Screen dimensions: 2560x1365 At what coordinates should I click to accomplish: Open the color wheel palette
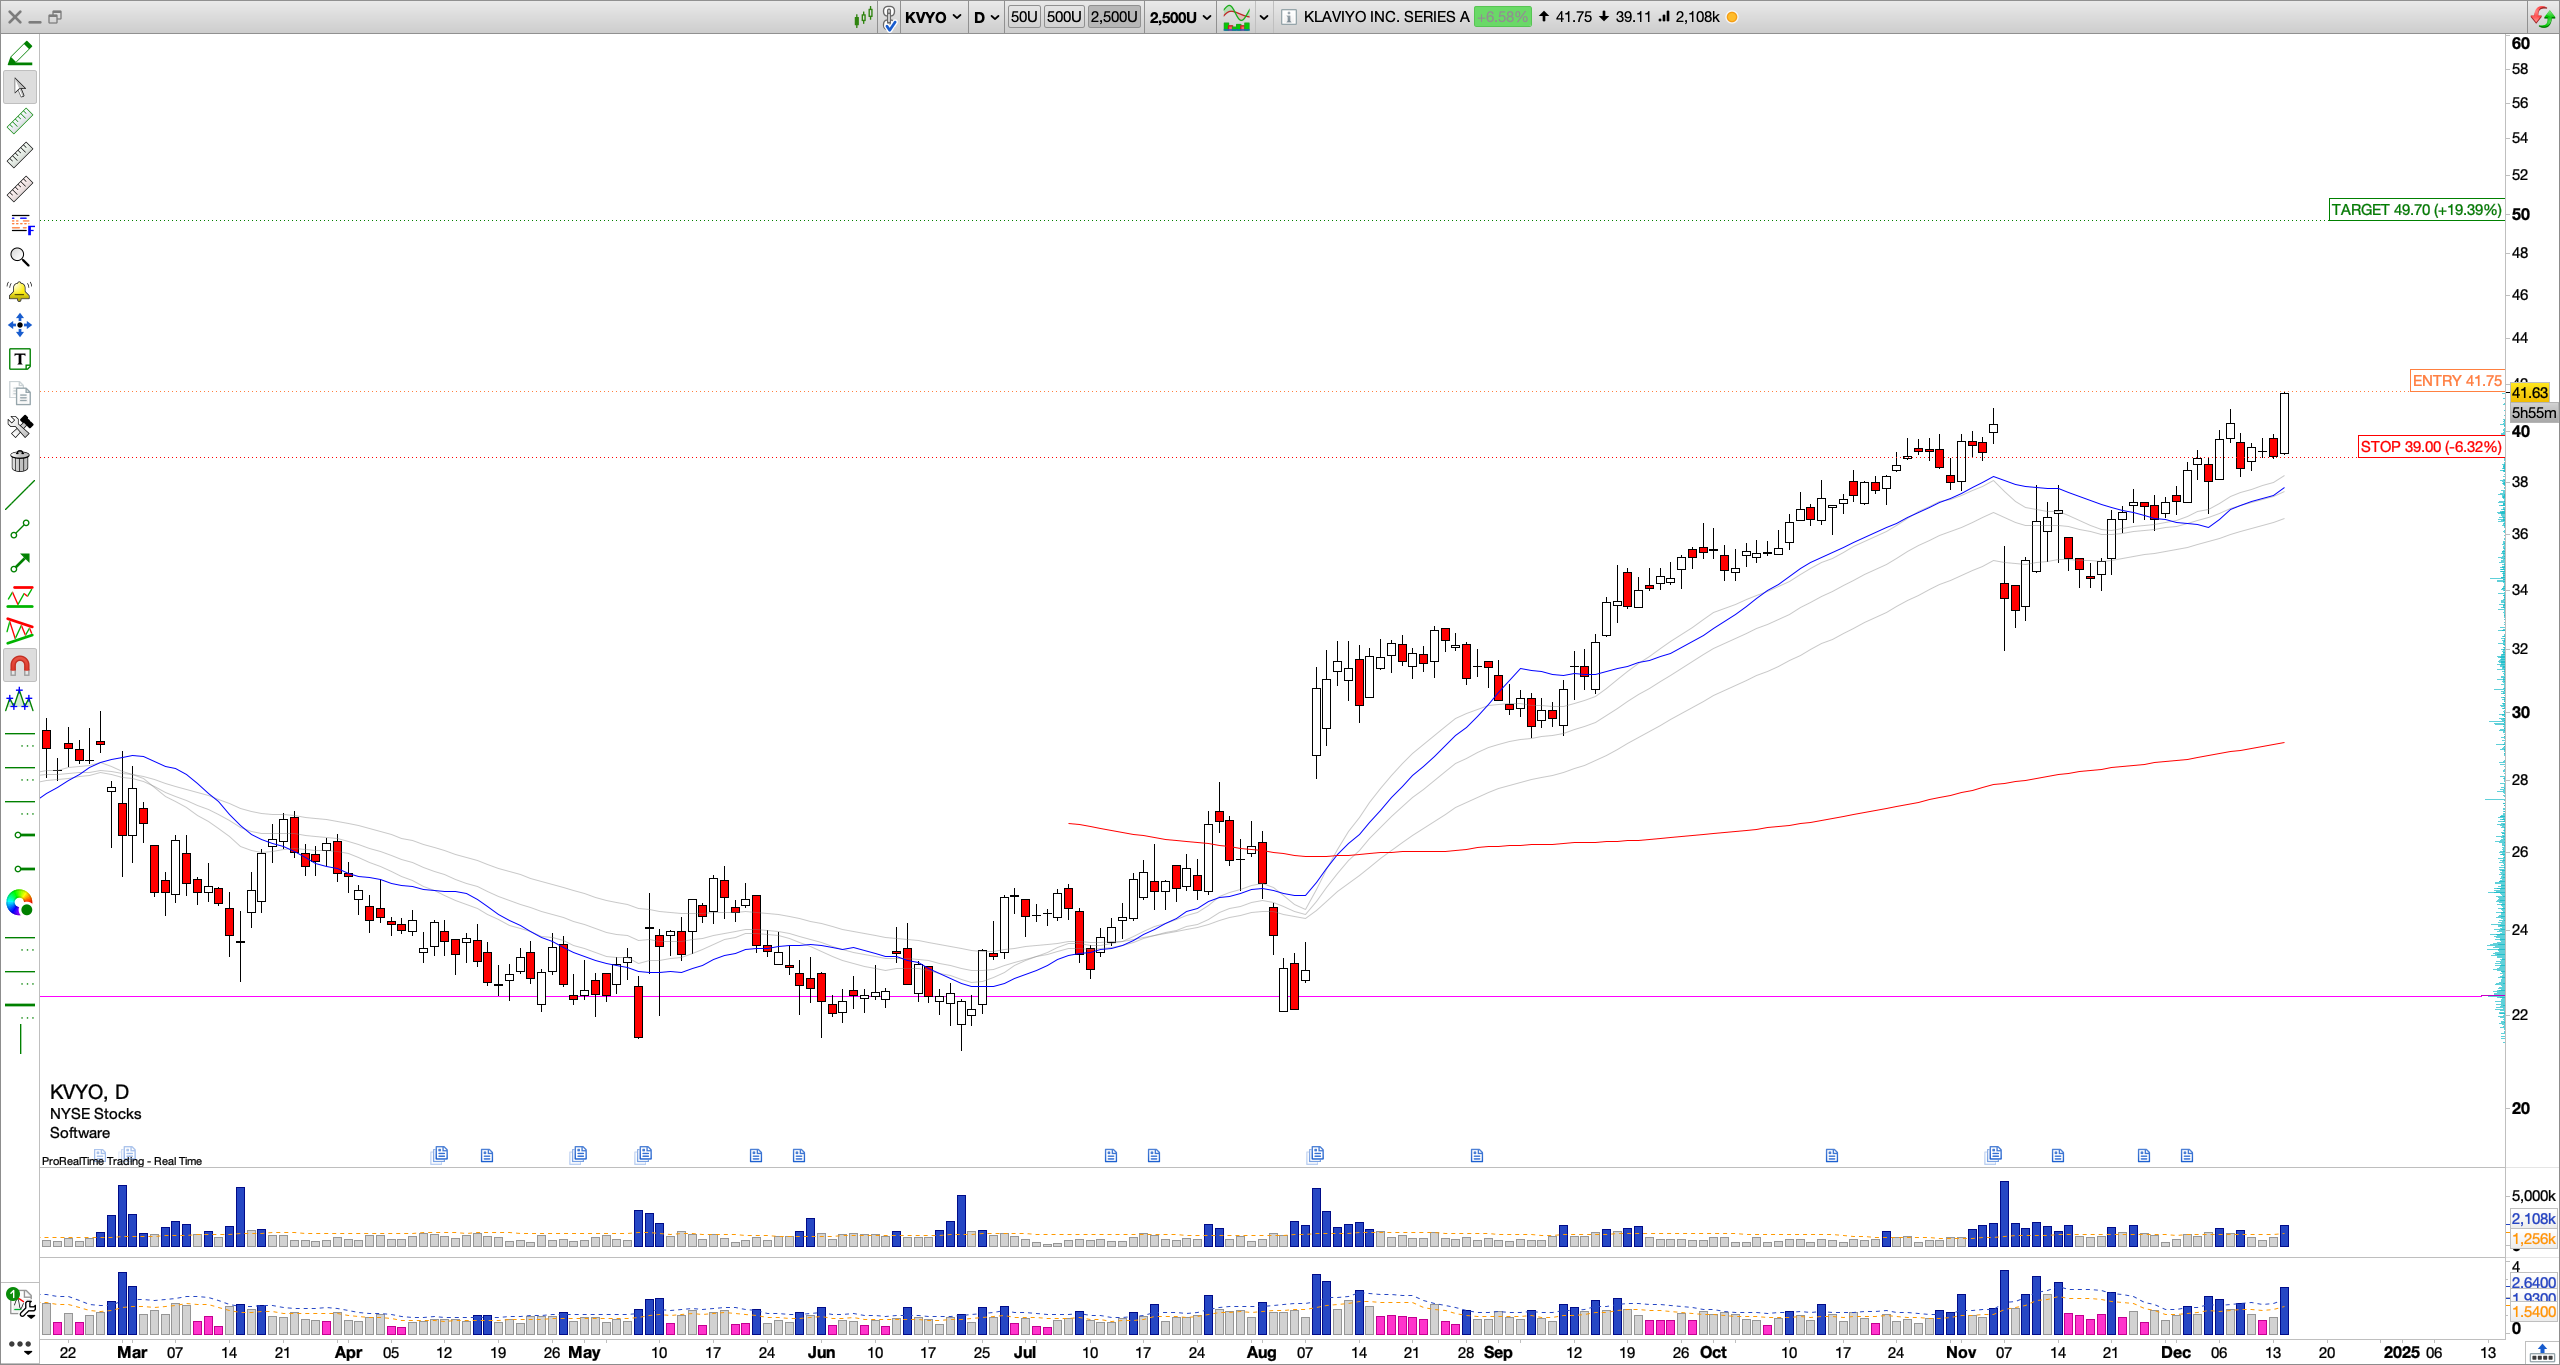pyautogui.click(x=19, y=904)
